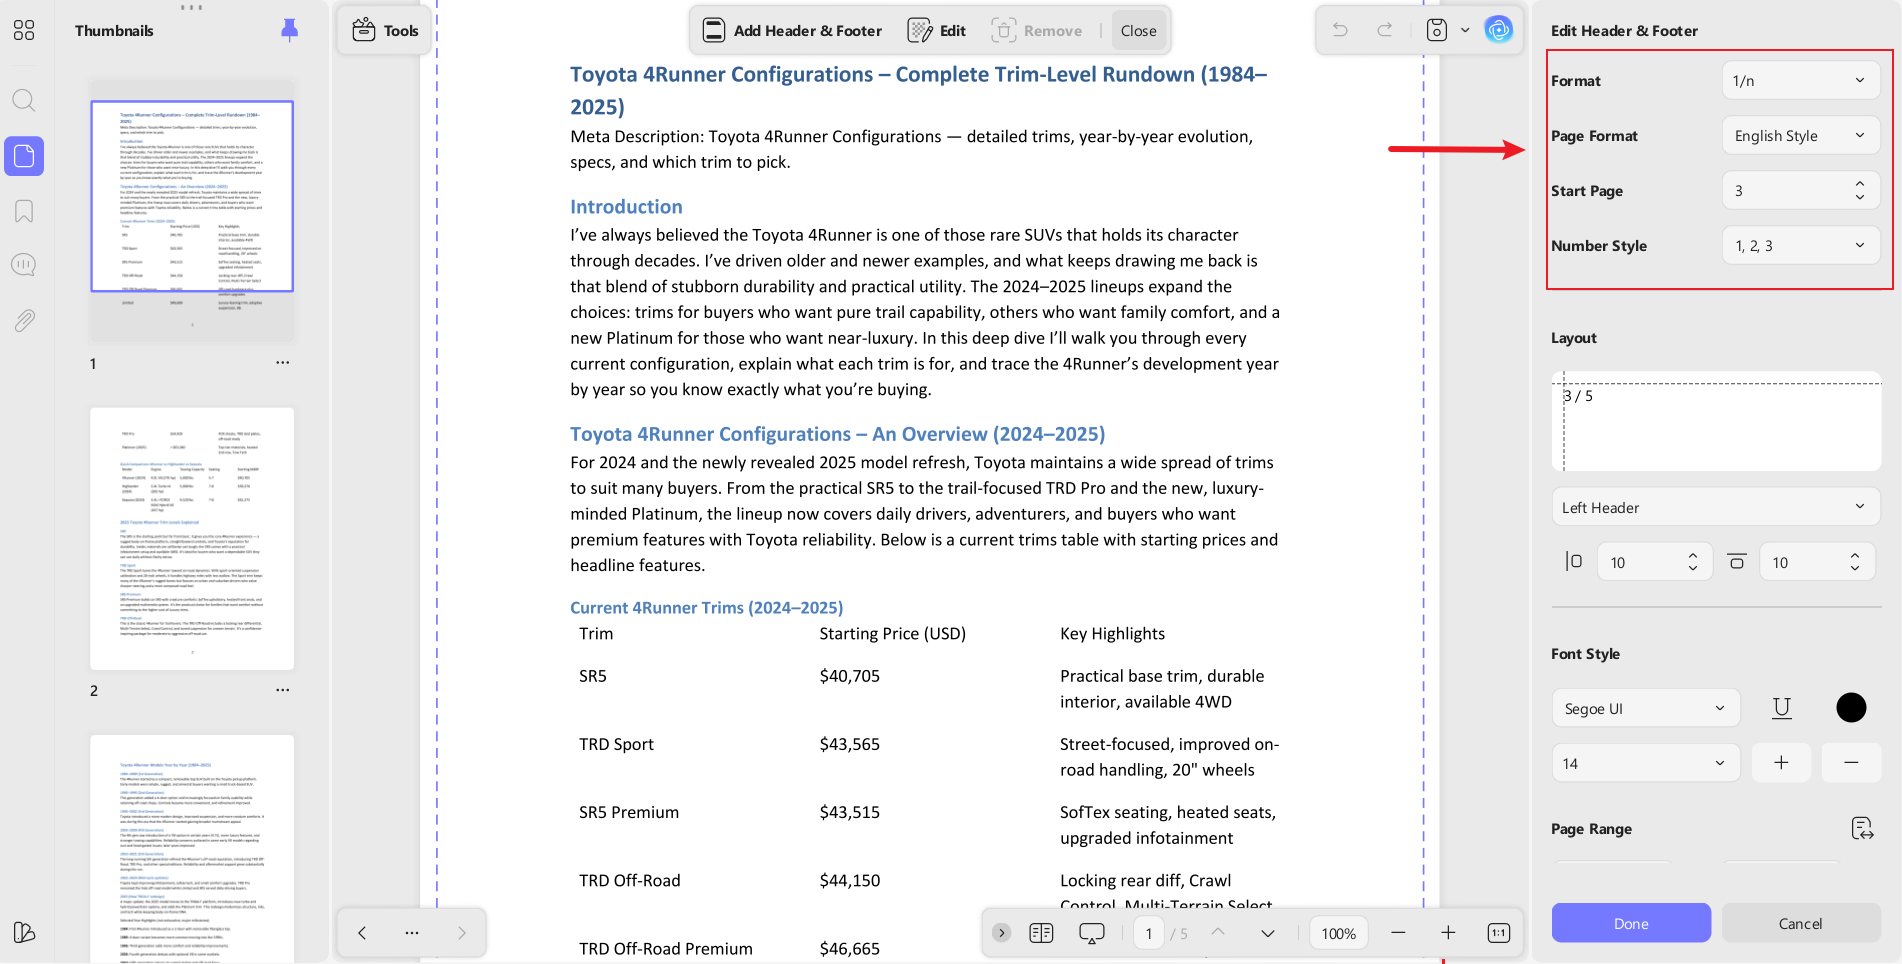The image size is (1902, 964).
Task: Go to next page with down arrow
Action: point(1268,933)
